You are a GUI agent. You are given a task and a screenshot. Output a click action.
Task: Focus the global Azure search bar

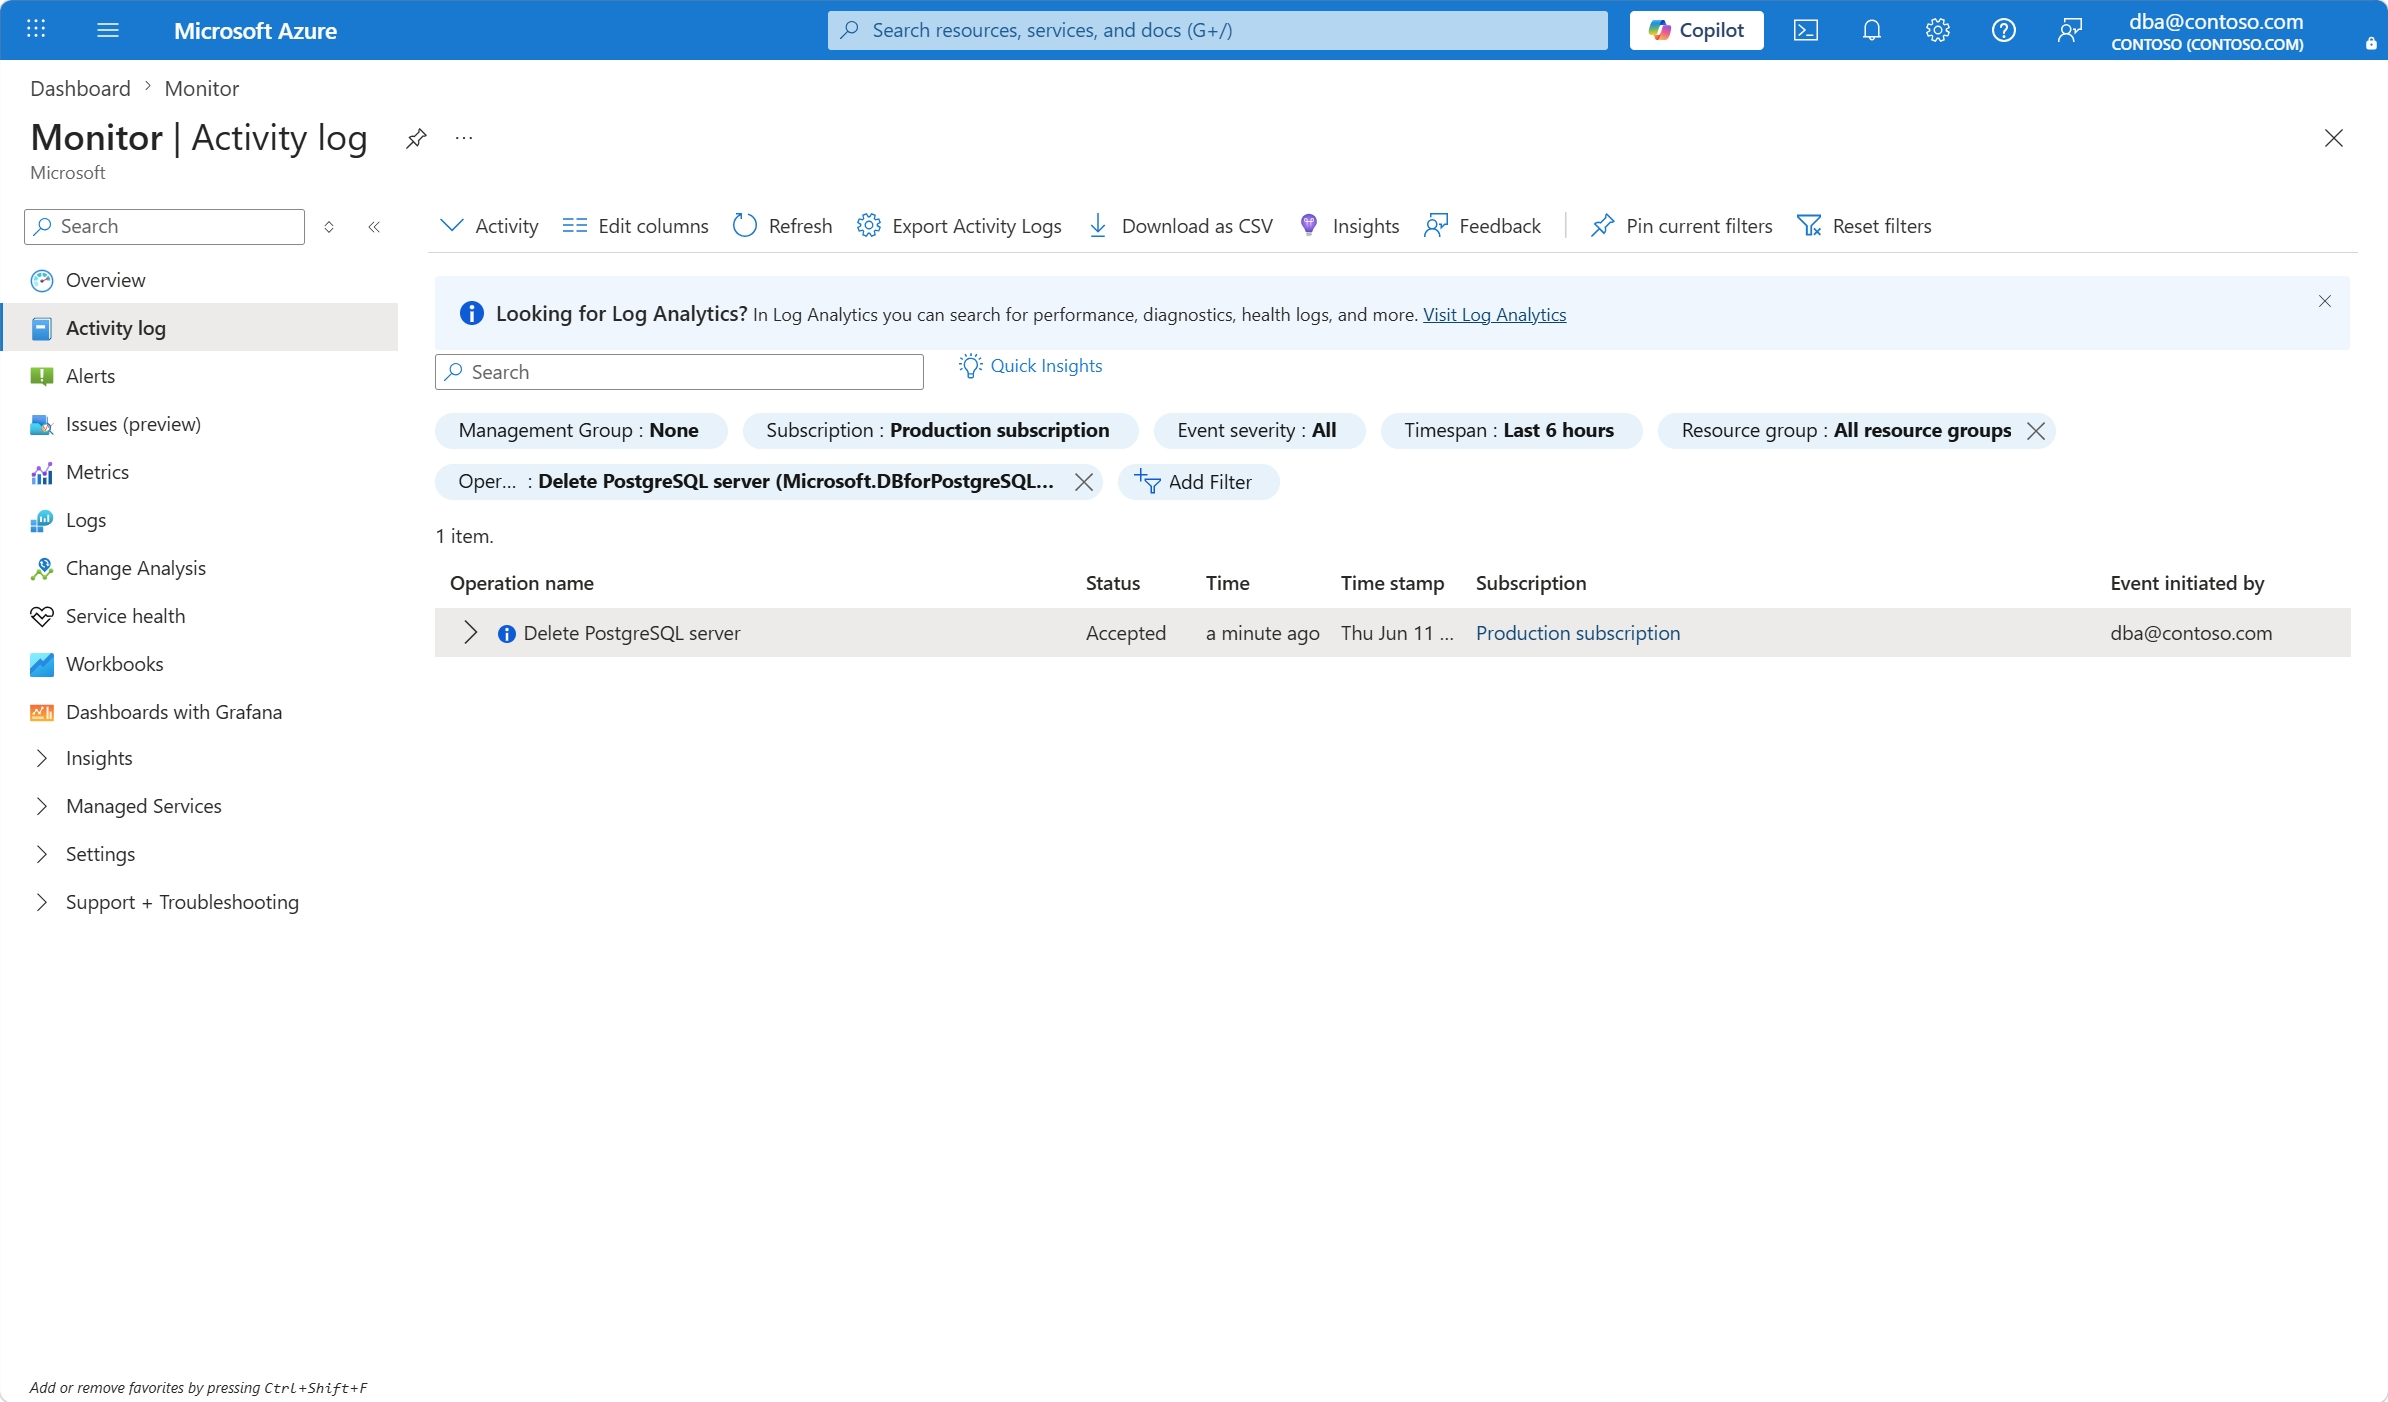(1217, 30)
